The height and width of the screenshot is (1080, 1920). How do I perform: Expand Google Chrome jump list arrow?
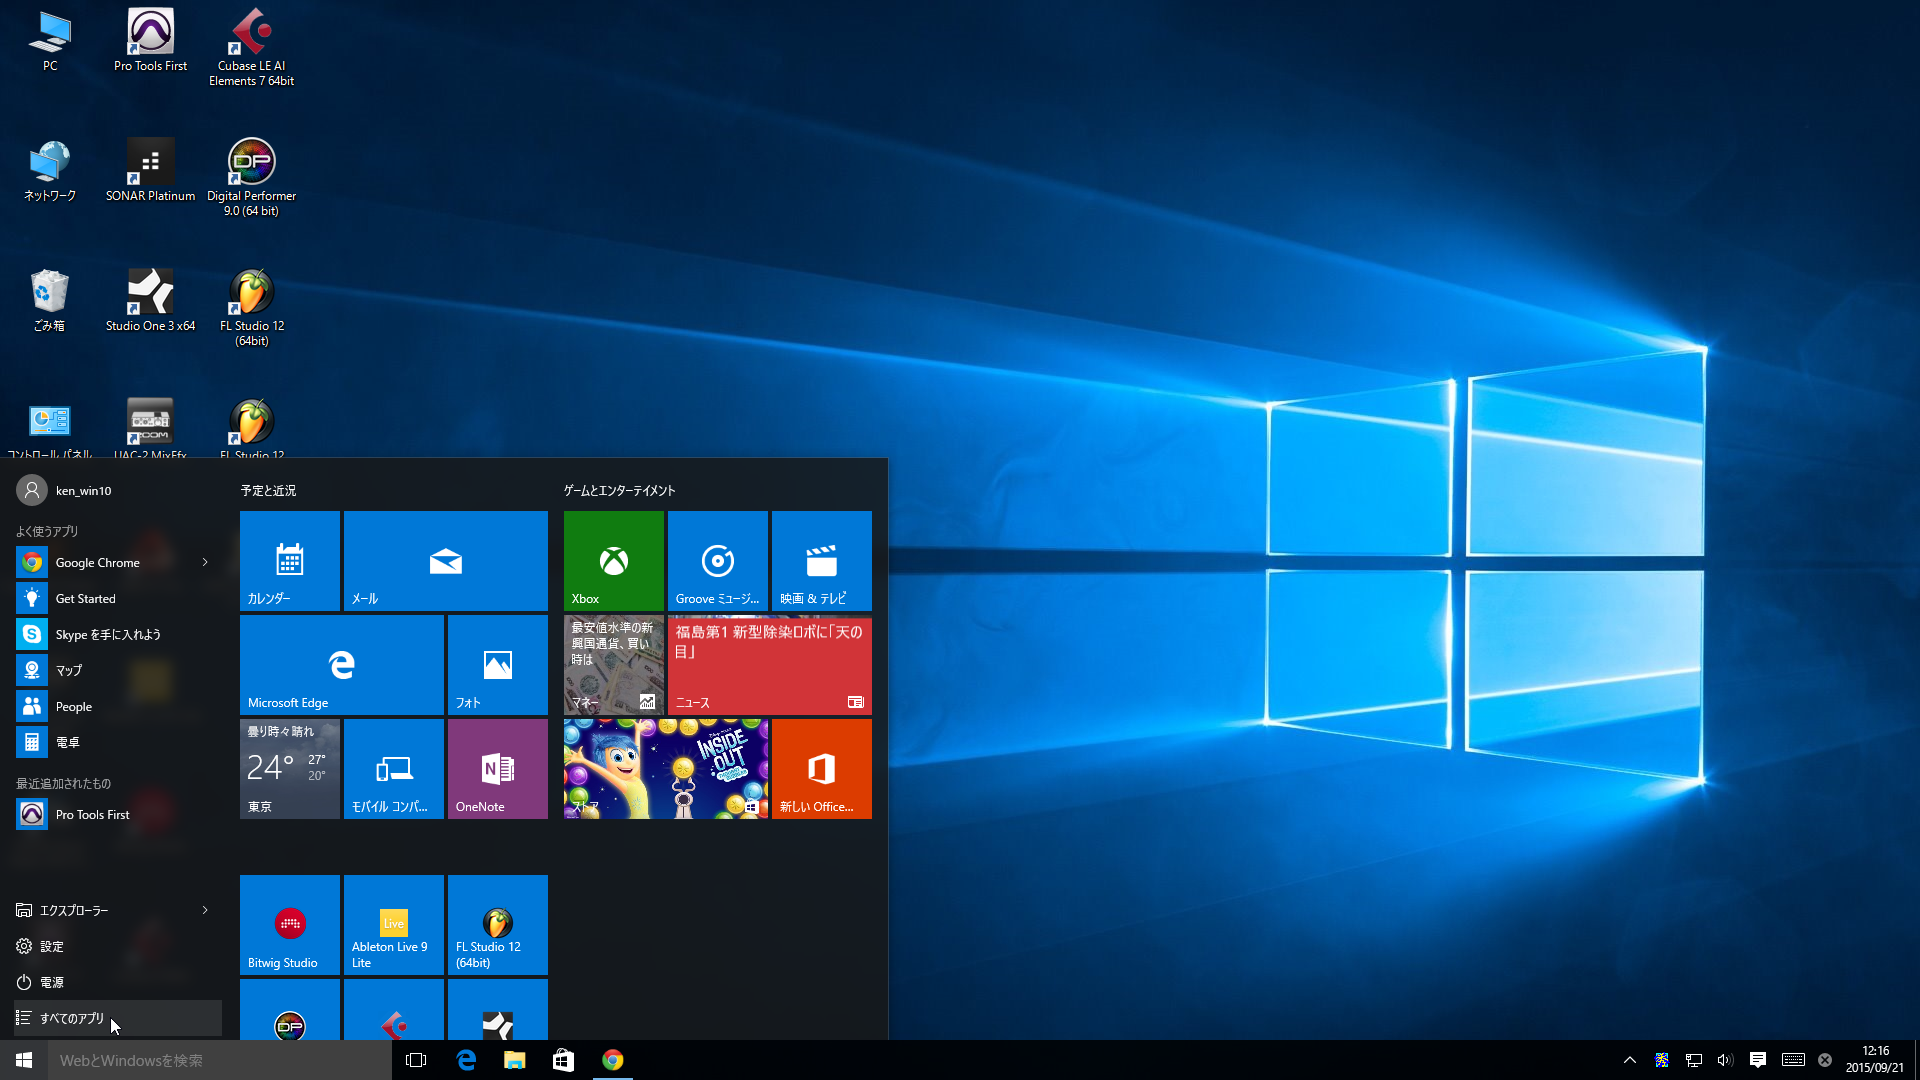point(205,562)
